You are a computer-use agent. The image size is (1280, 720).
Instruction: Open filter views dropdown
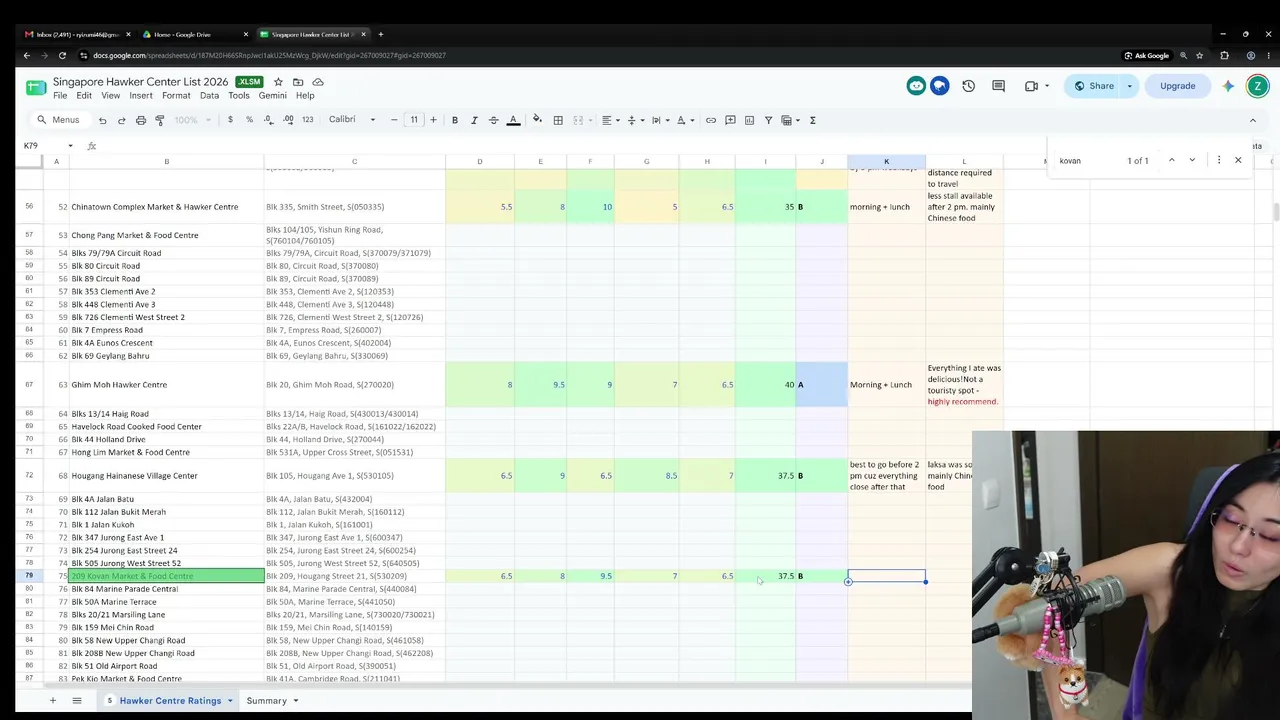click(x=790, y=120)
